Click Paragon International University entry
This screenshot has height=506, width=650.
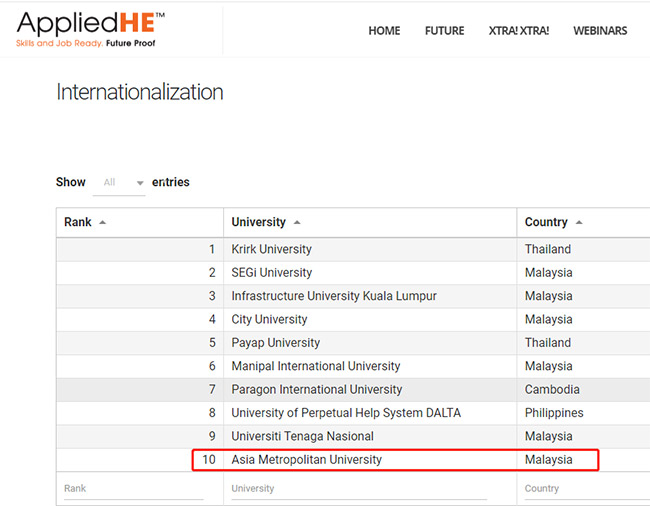317,390
